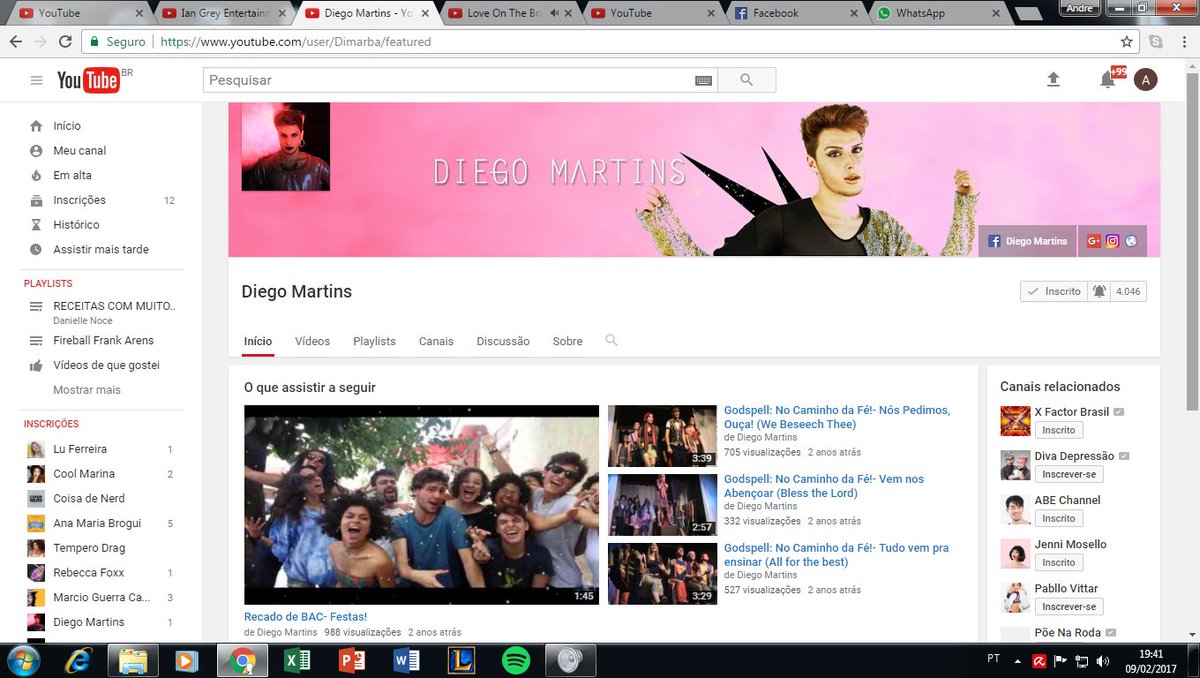Toggle Inscrito button for ABE Channel
This screenshot has height=678, width=1200.
pyautogui.click(x=1059, y=518)
